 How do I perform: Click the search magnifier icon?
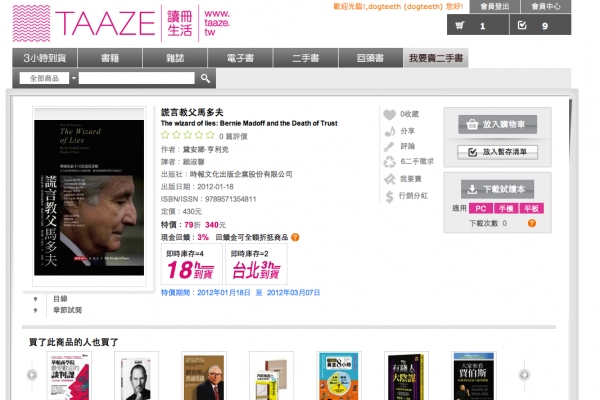pos(205,78)
